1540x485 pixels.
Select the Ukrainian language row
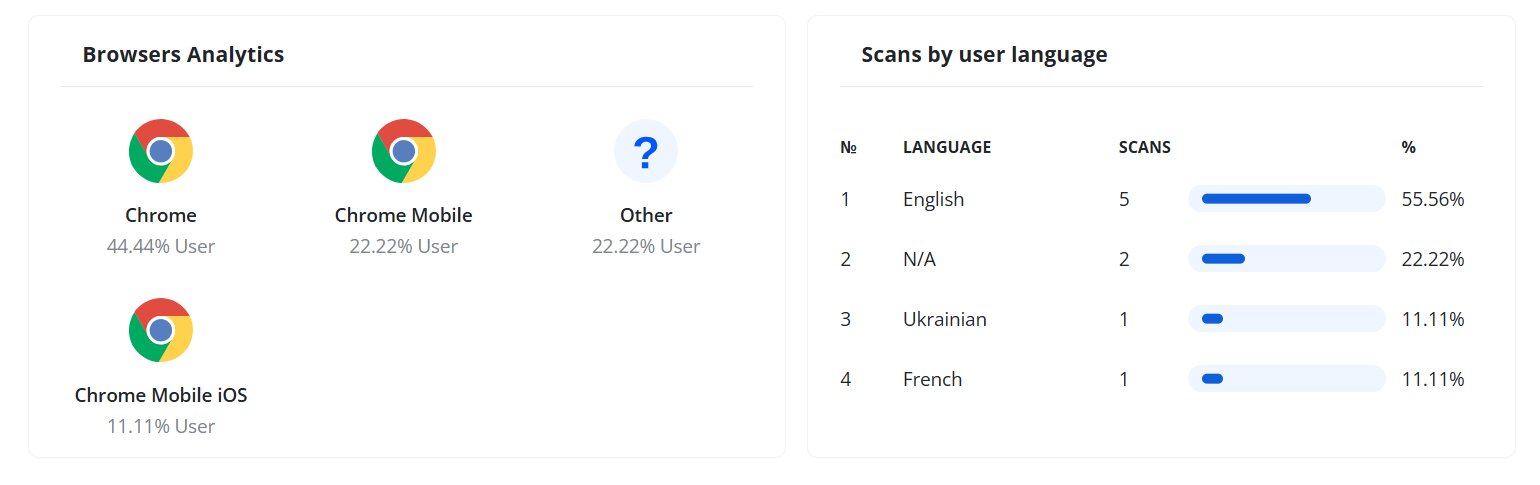(1161, 319)
